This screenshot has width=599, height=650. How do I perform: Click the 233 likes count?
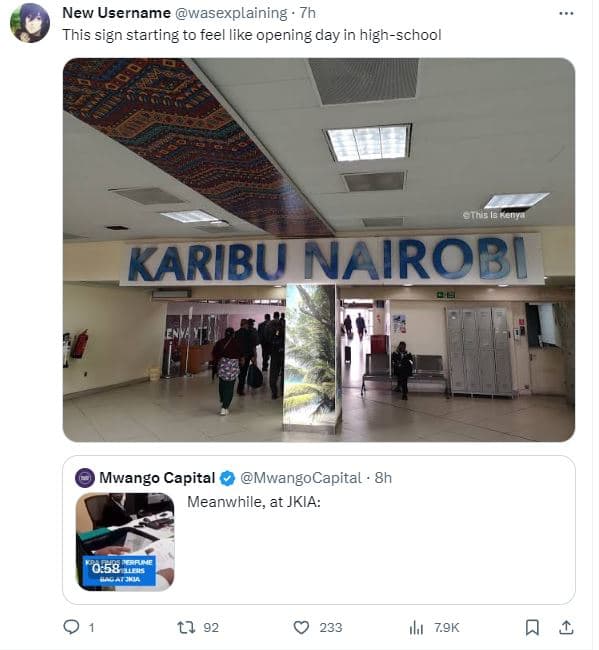[331, 628]
